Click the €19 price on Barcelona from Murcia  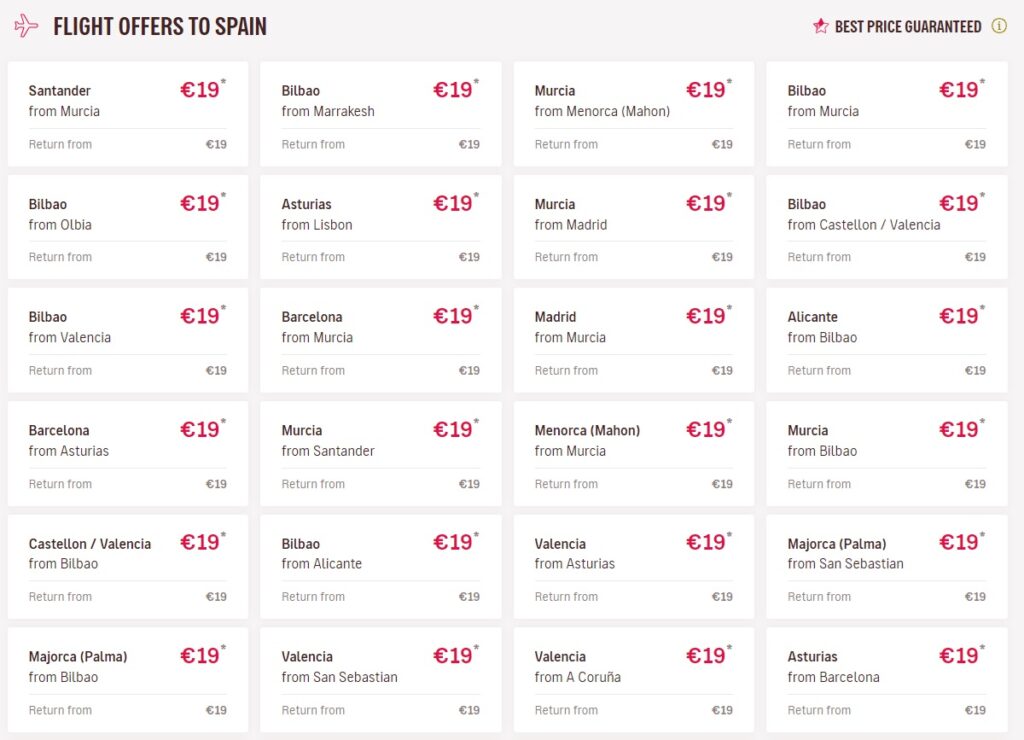(453, 316)
